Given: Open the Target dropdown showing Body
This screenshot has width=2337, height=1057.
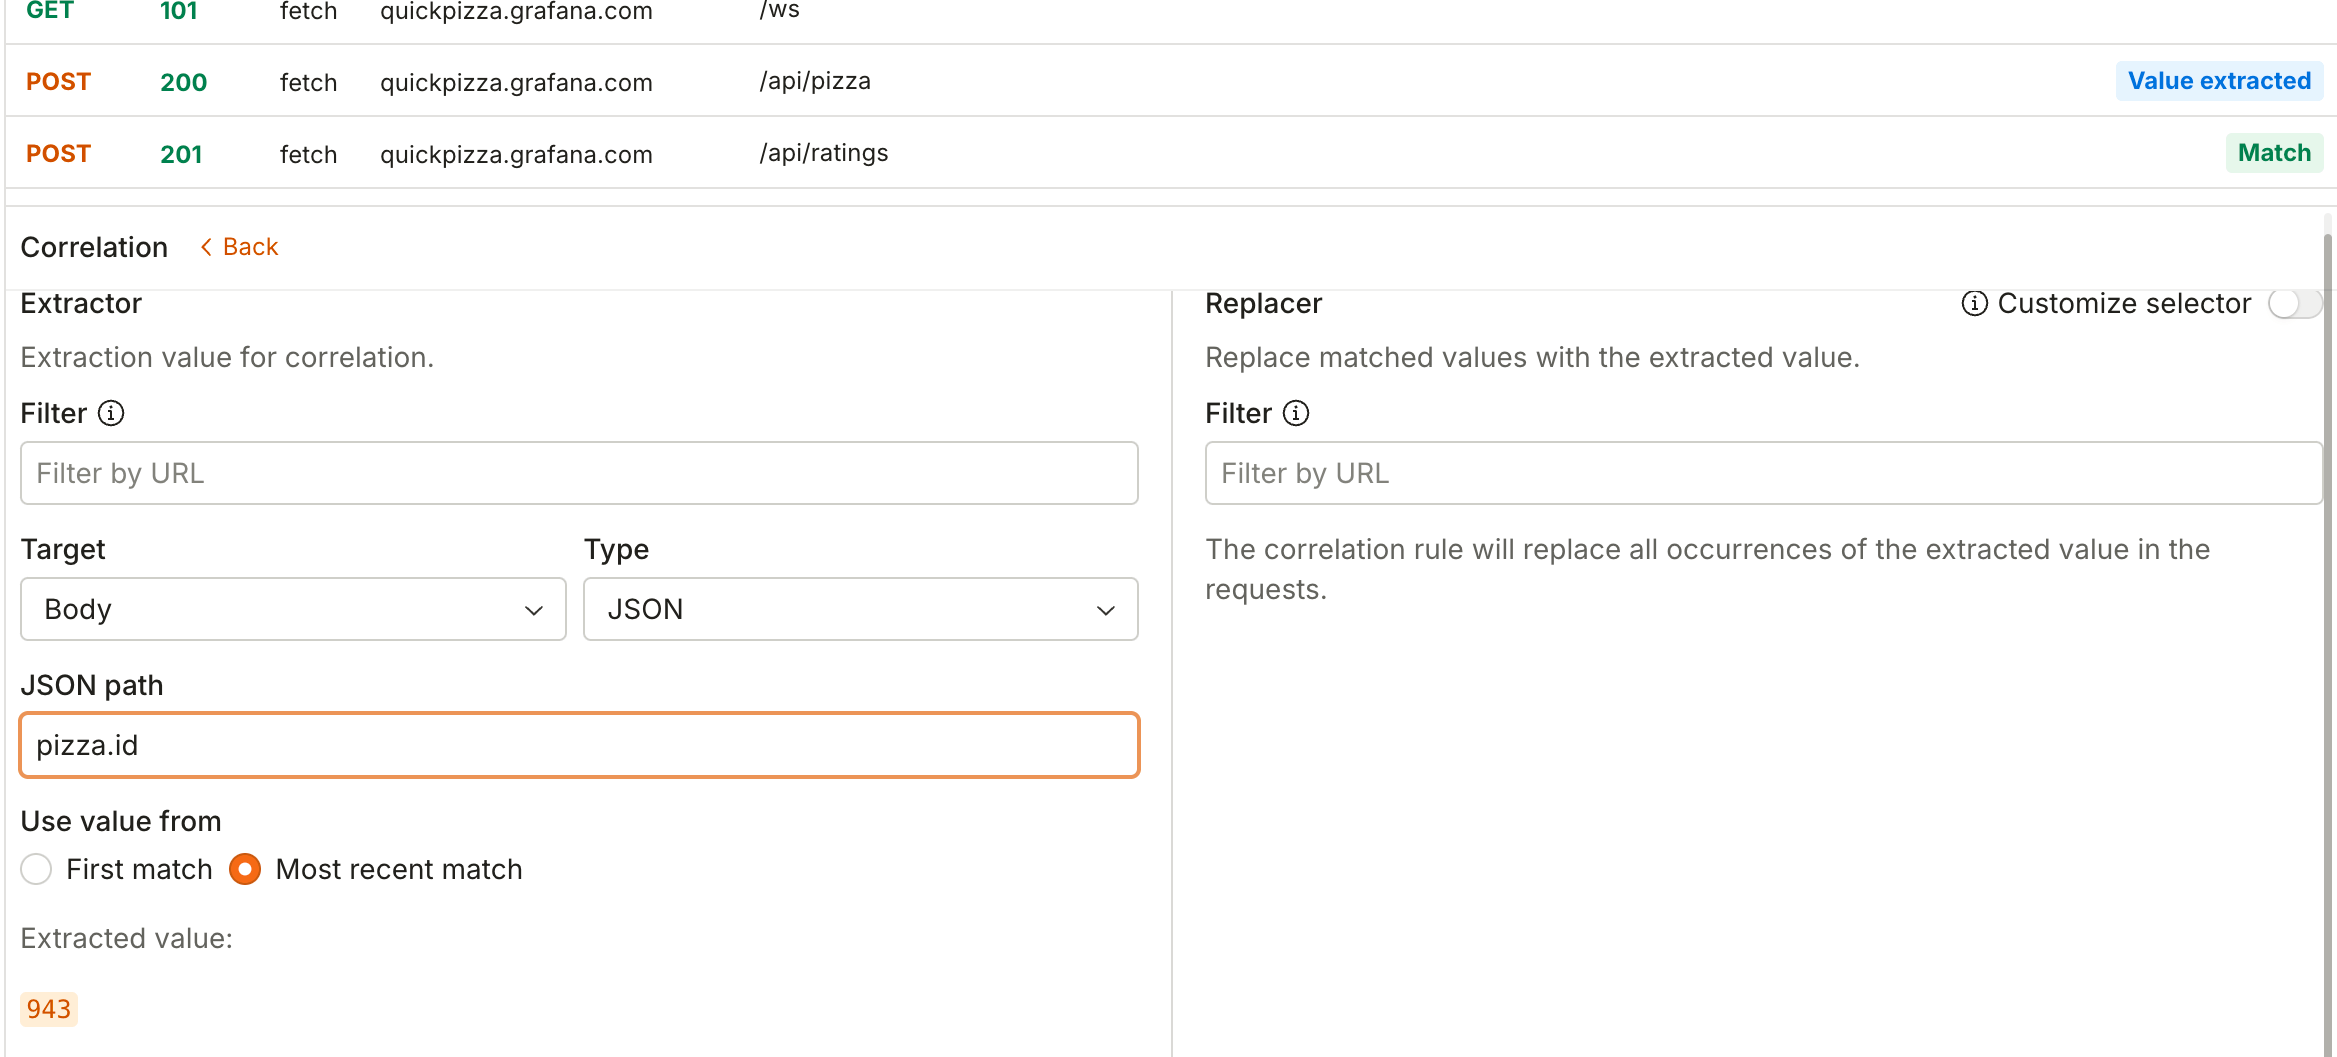Looking at the screenshot, I should [x=293, y=609].
